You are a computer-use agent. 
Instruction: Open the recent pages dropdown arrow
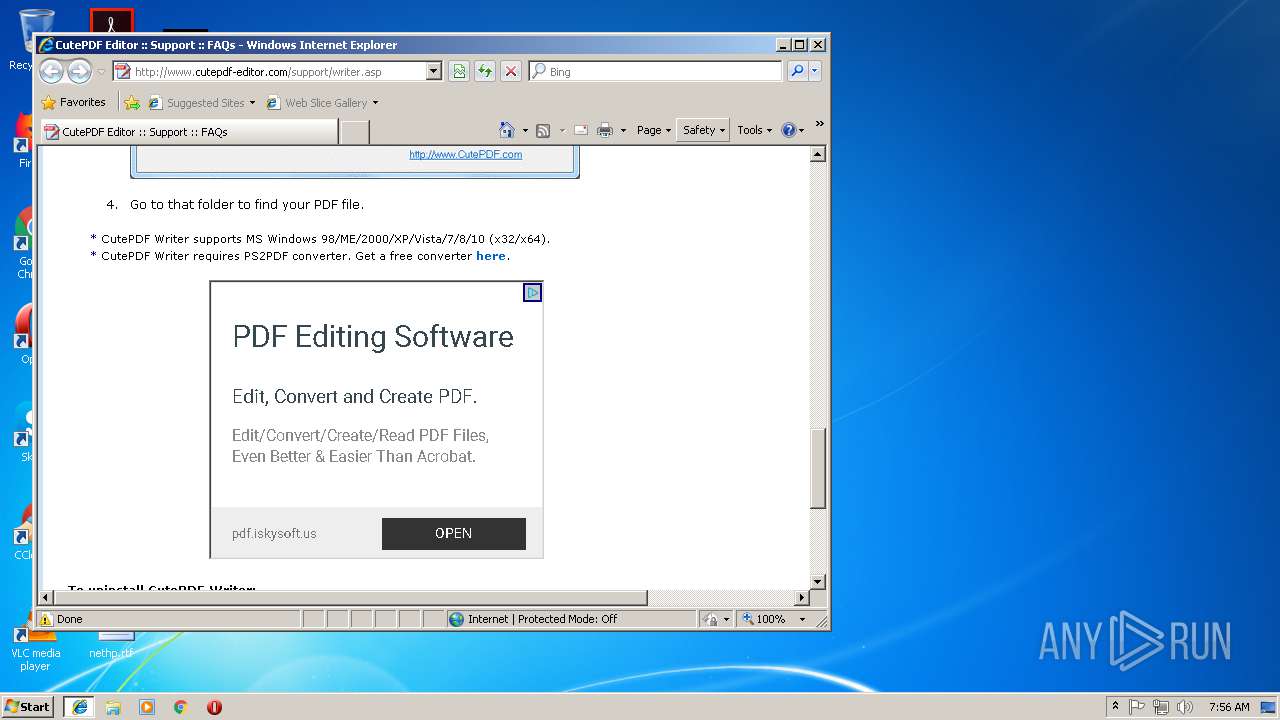click(x=101, y=72)
